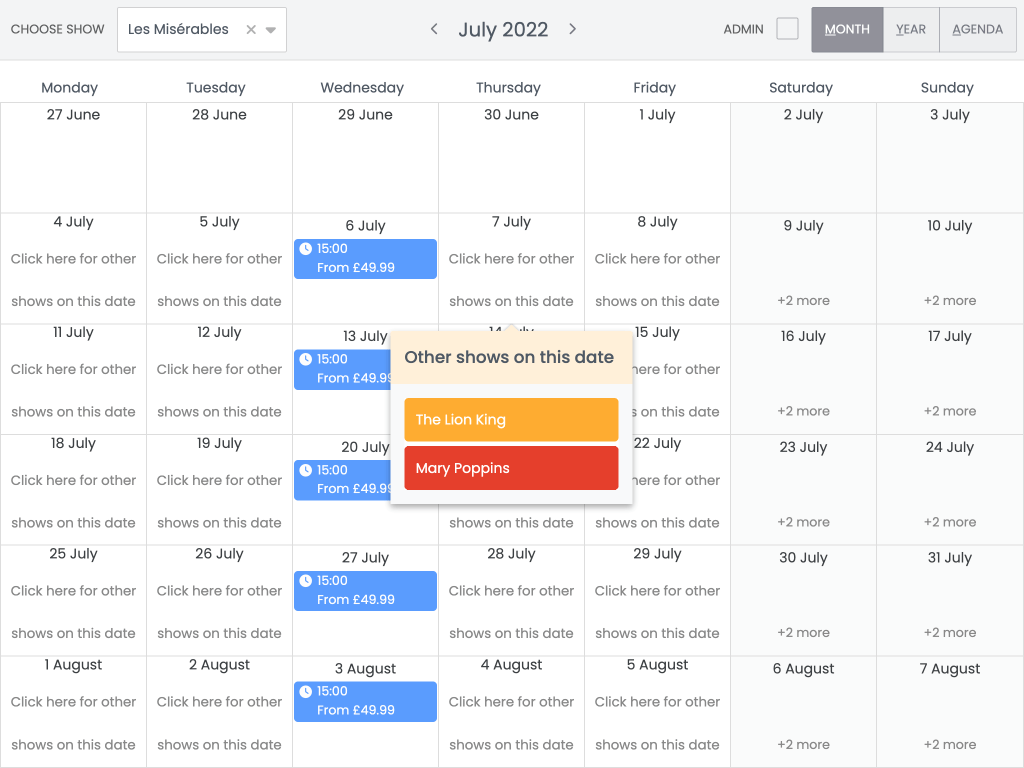Click the Saturday column header

[x=801, y=88]
